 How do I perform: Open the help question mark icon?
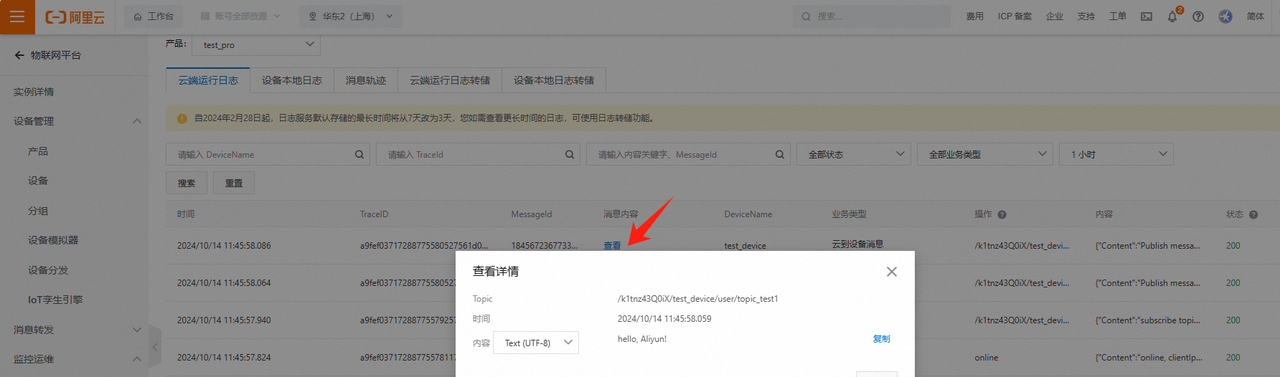1198,17
